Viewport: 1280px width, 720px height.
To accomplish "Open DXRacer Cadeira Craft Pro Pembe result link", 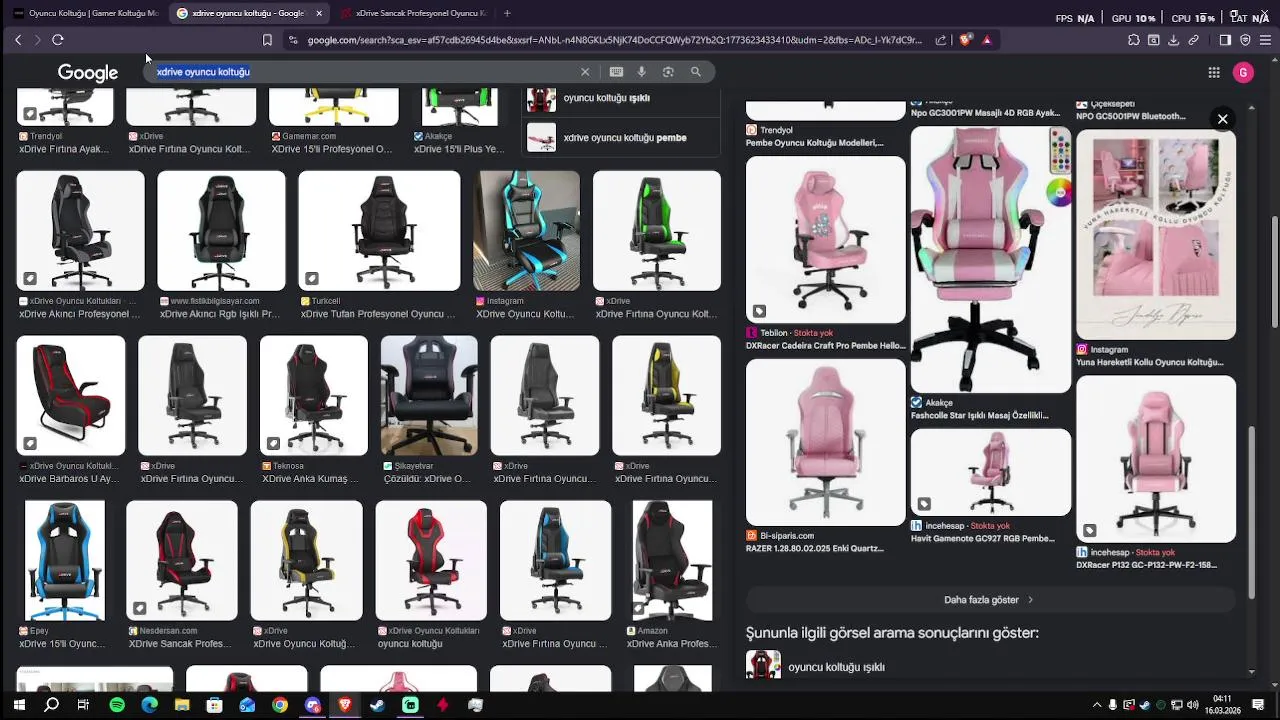I will [x=825, y=346].
